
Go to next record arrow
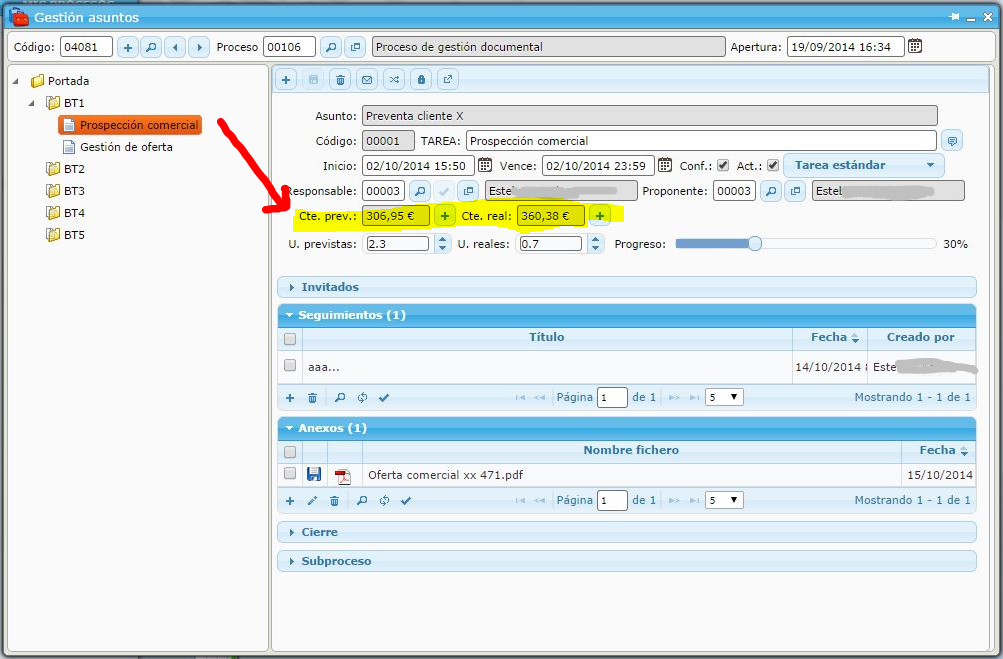pos(199,47)
